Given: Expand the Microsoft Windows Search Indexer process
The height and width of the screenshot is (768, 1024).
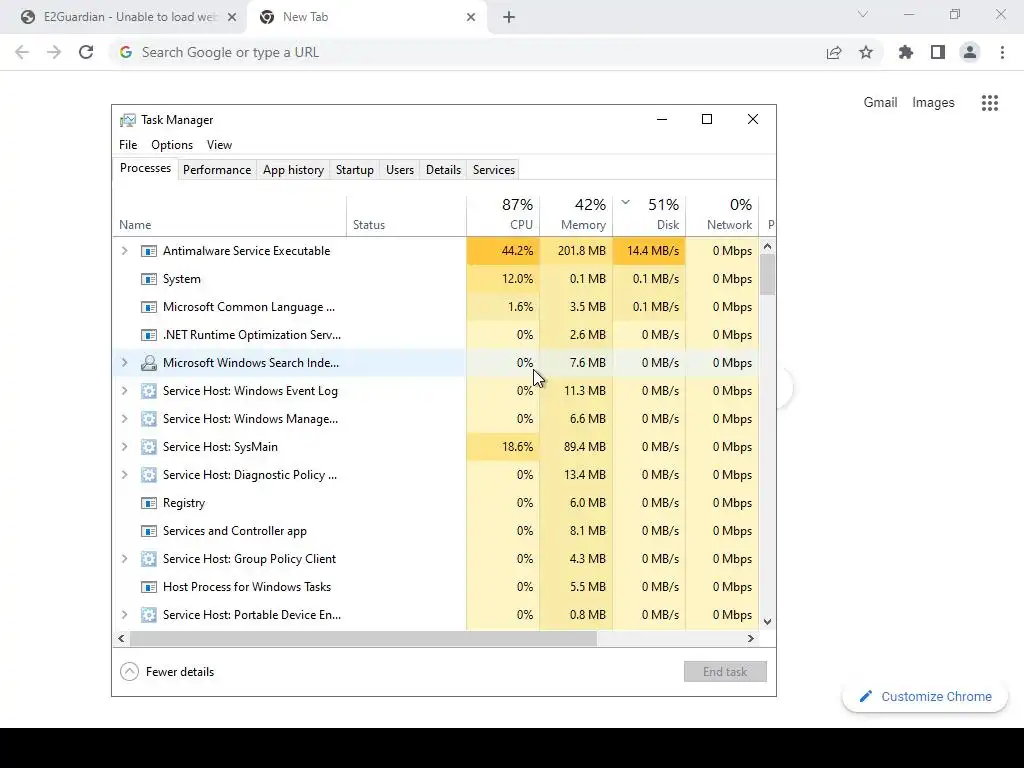Looking at the screenshot, I should point(125,363).
